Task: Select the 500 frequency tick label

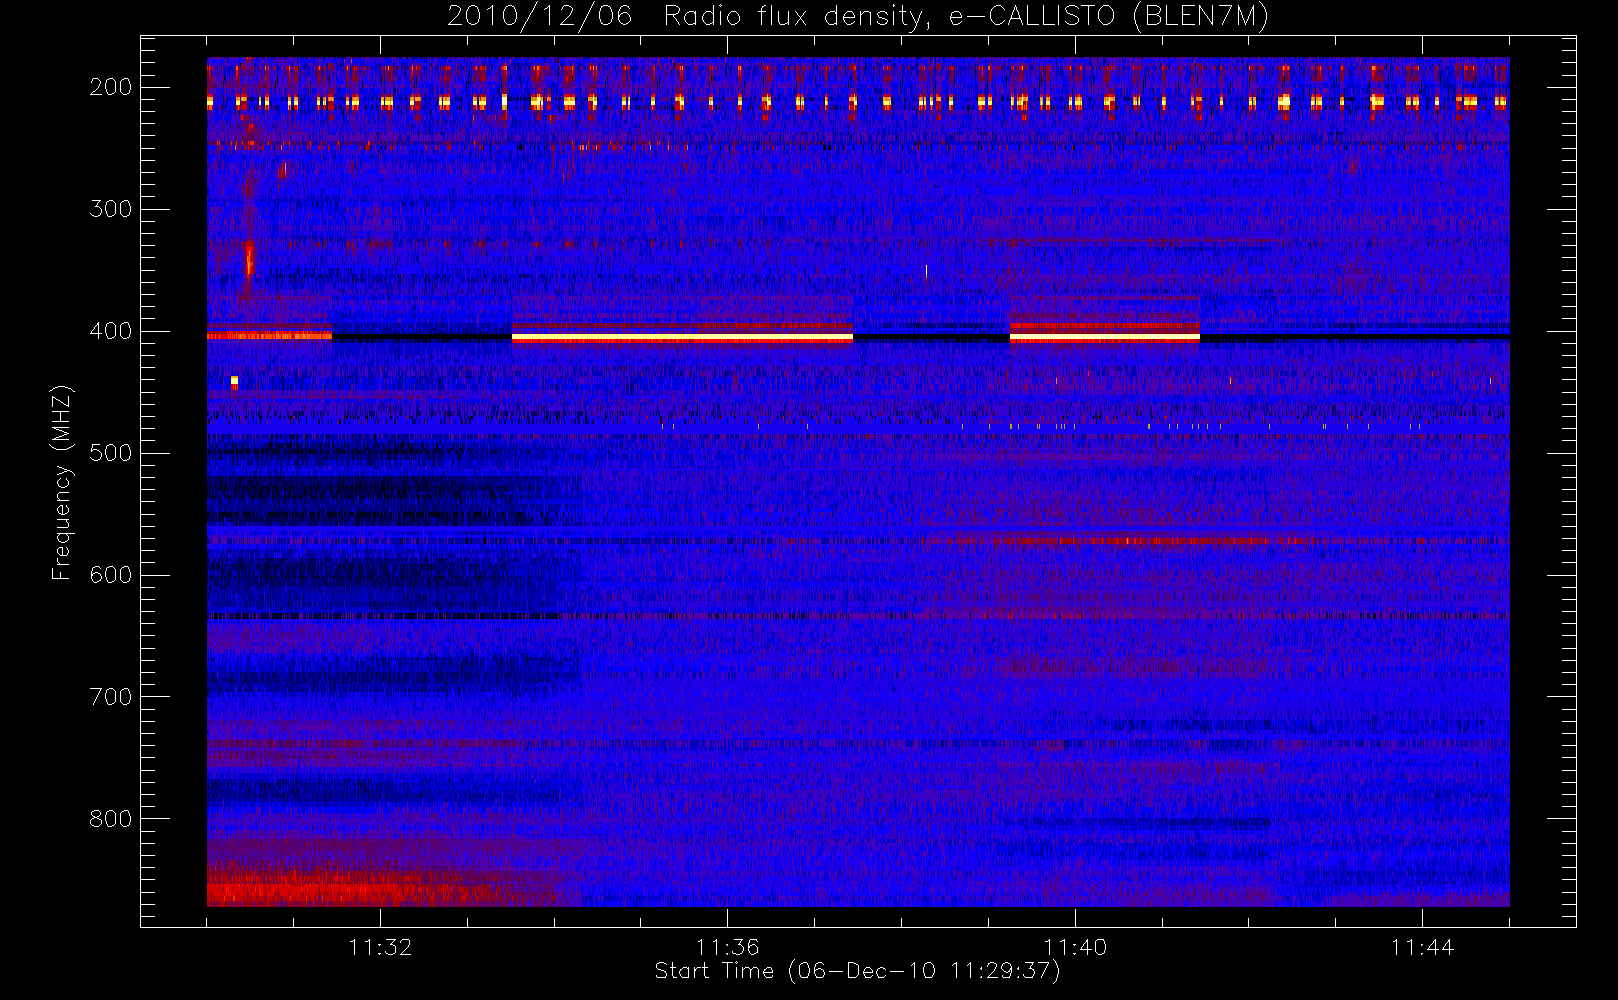Action: click(x=111, y=453)
